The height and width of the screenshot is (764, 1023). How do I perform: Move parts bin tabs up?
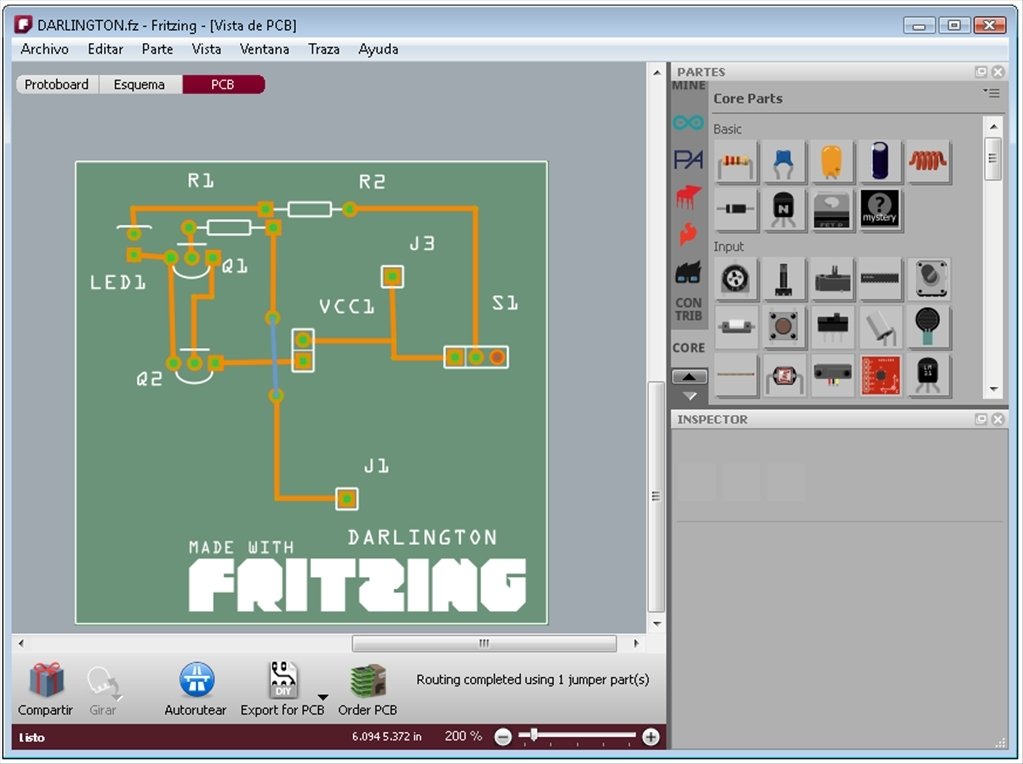[x=690, y=377]
